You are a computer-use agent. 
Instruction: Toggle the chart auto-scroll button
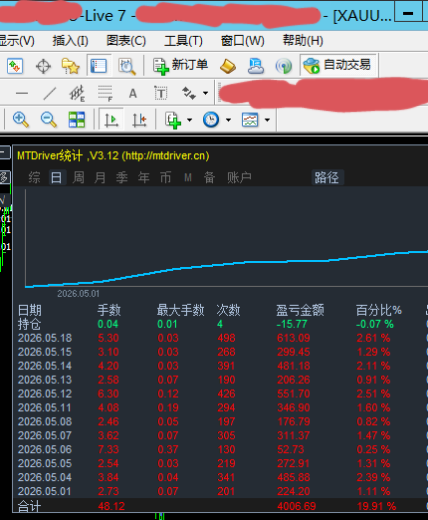tap(111, 119)
